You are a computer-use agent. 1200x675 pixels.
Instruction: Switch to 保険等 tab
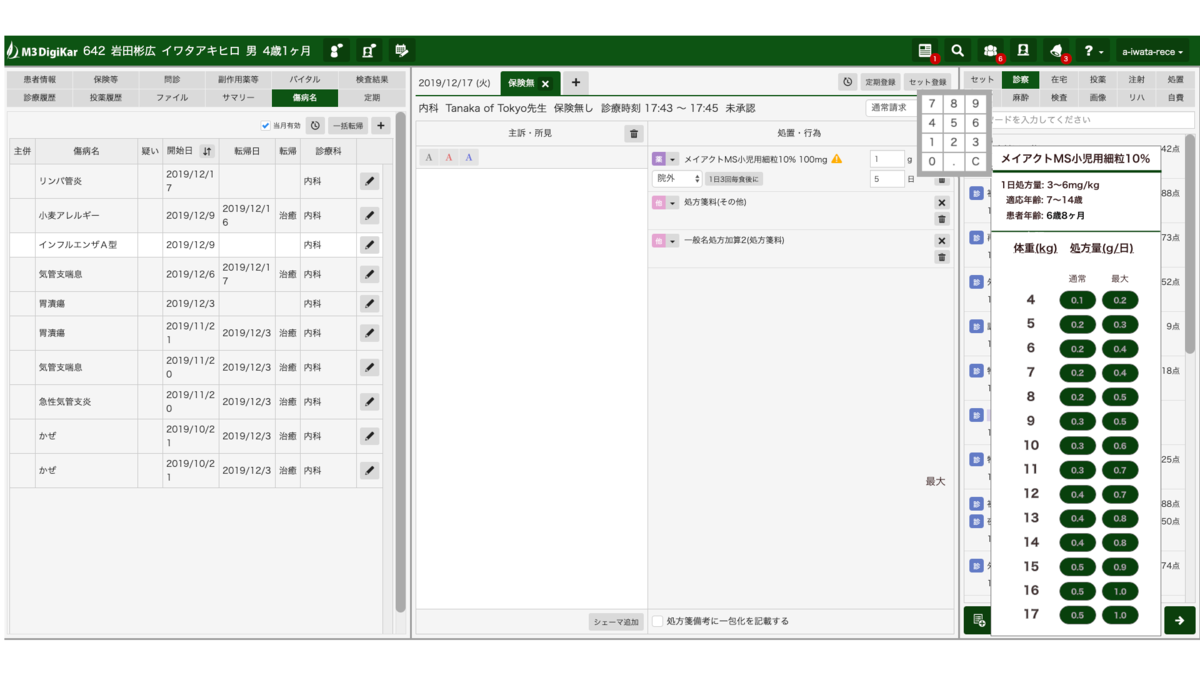(x=106, y=79)
